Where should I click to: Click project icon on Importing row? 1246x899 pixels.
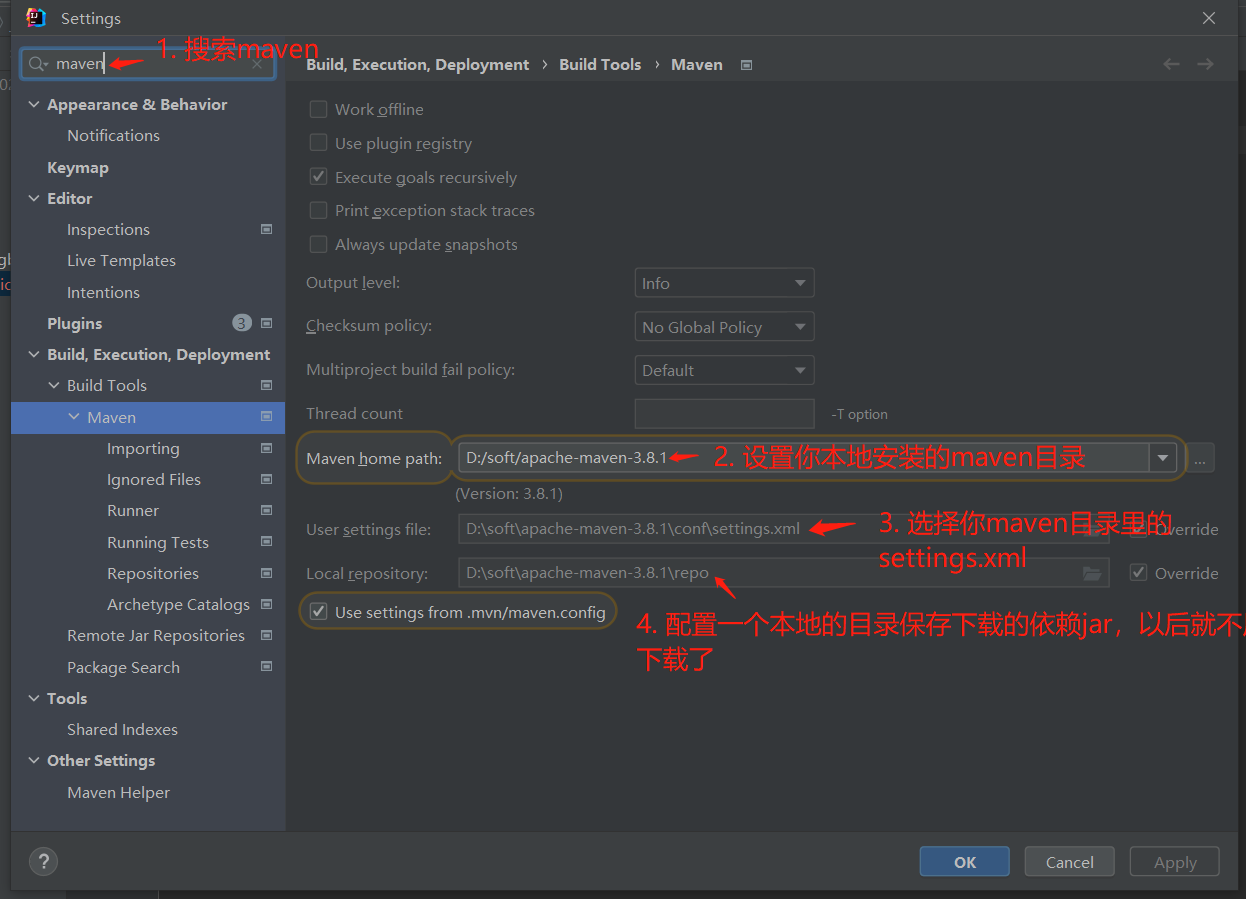pos(266,448)
